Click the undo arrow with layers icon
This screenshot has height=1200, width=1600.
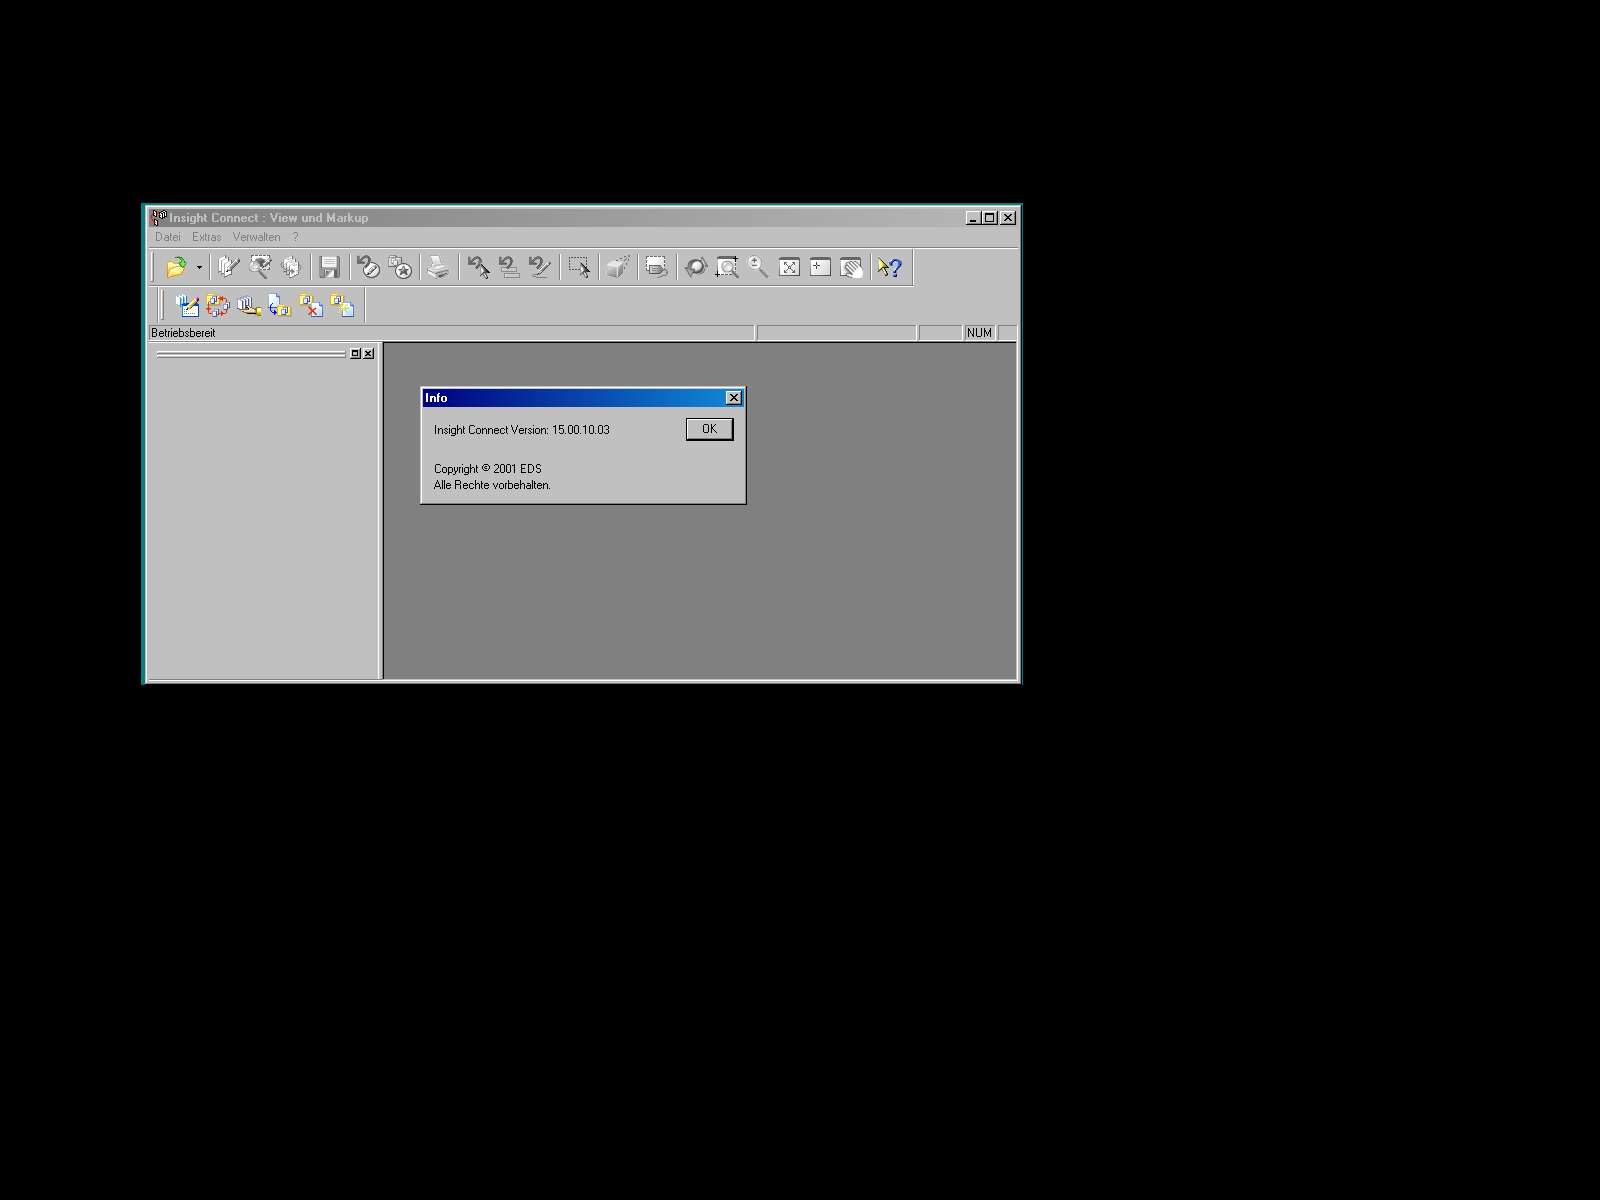point(509,267)
